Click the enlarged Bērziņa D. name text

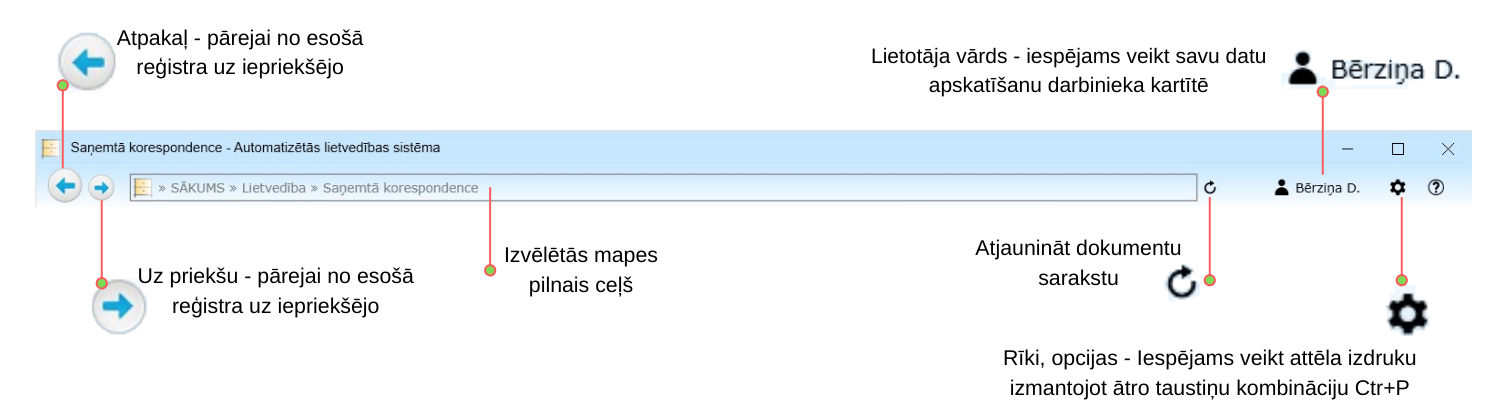tap(1395, 69)
